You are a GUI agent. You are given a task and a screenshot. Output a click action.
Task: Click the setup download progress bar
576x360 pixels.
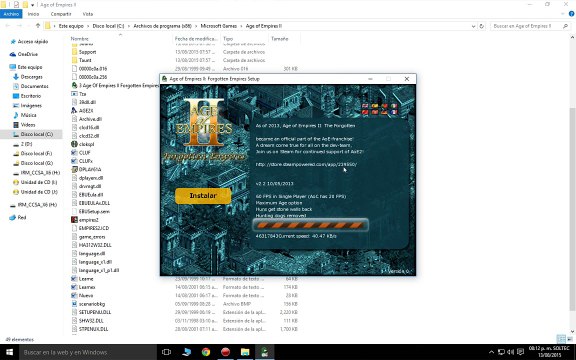[310, 225]
